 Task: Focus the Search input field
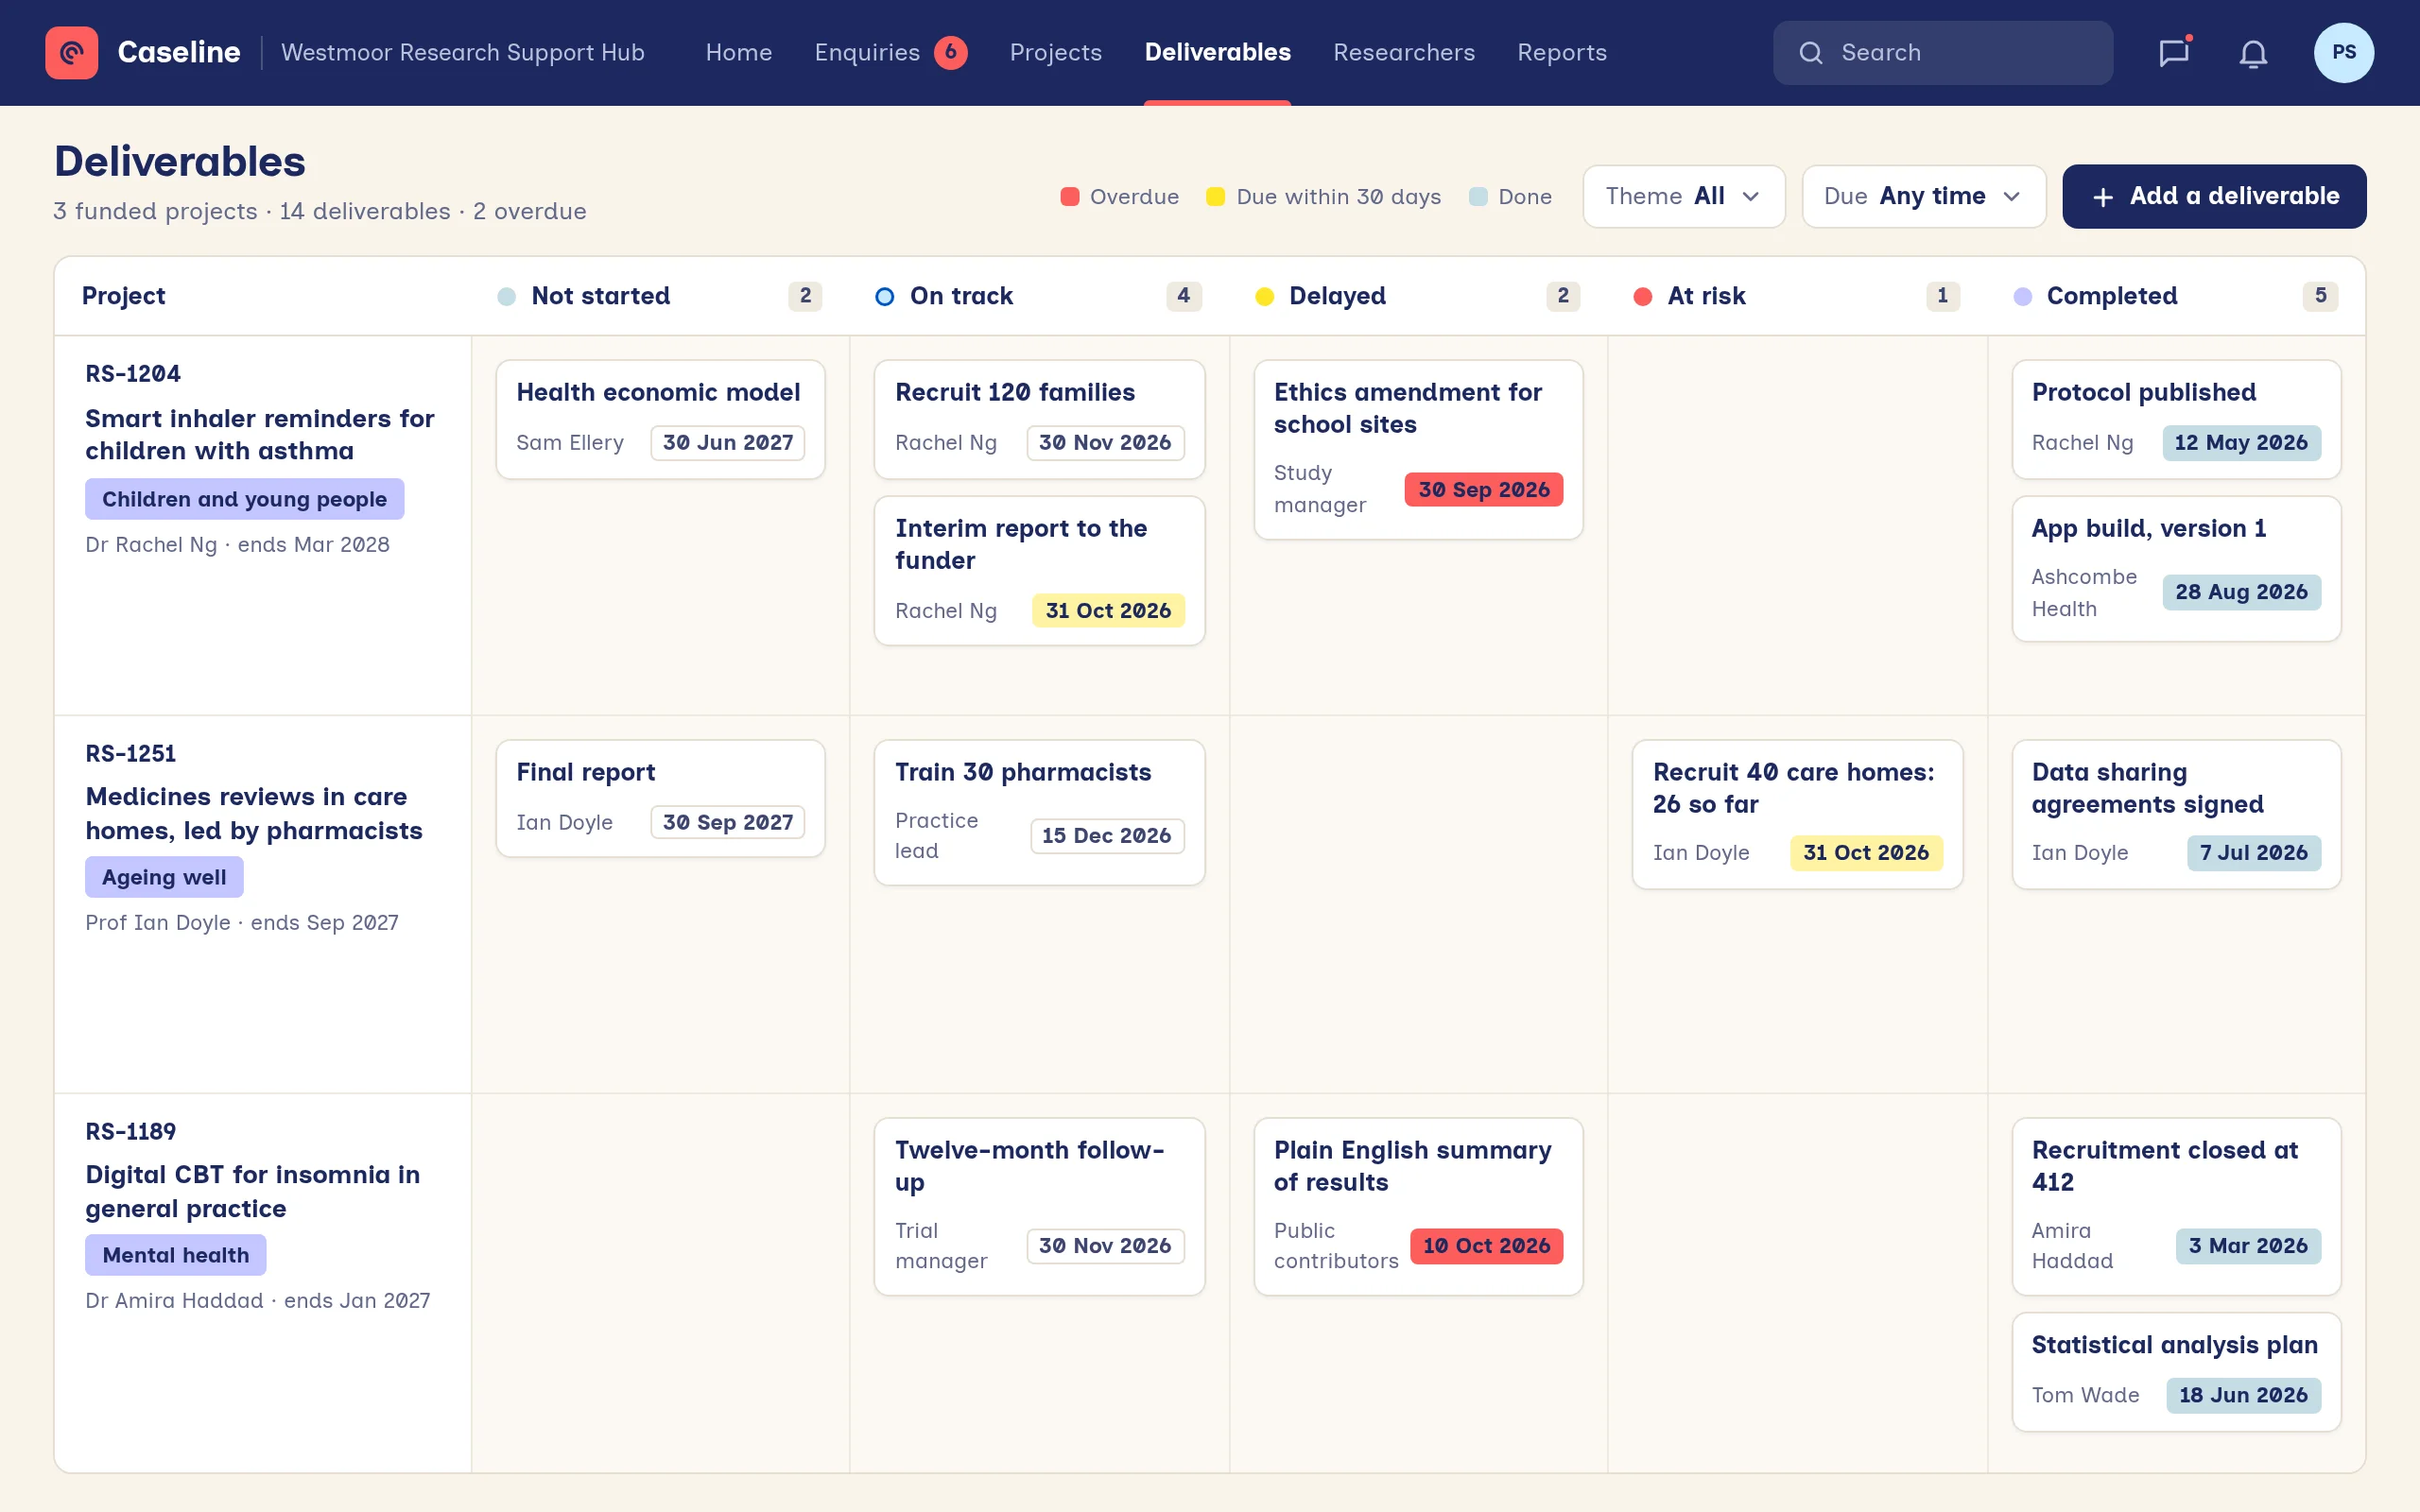(x=1942, y=52)
